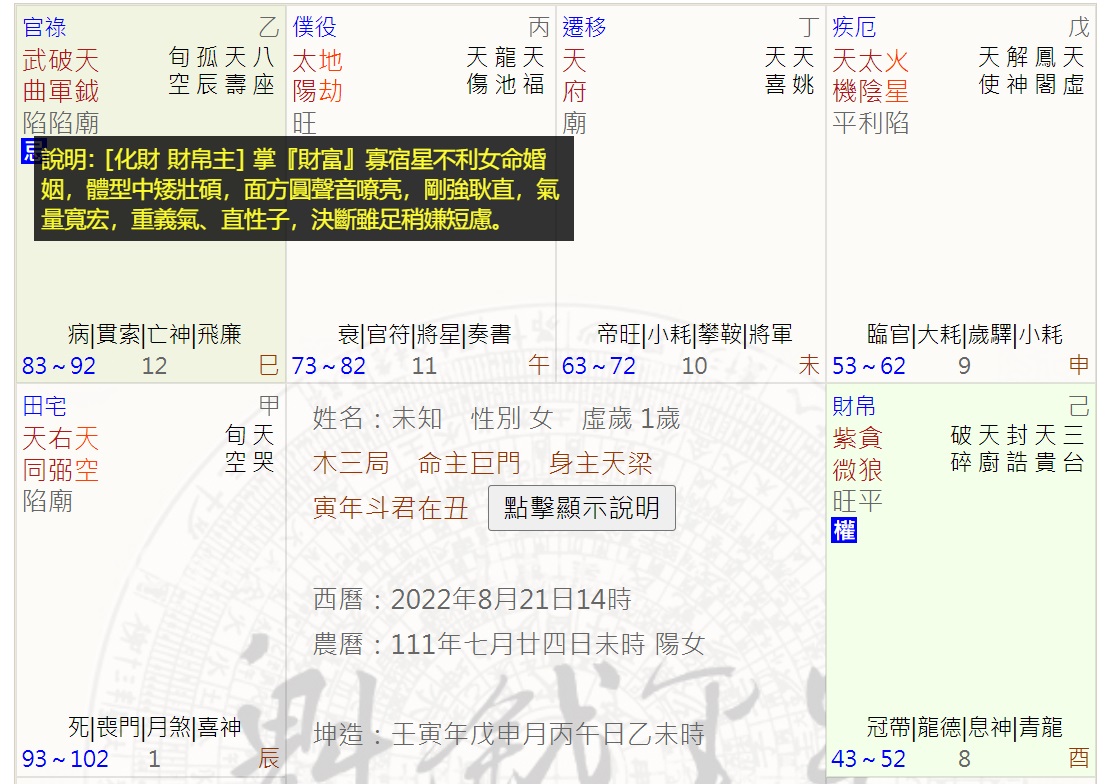
Task: Select the 解神 minor star in 疾厄 palace
Action: 1017,70
